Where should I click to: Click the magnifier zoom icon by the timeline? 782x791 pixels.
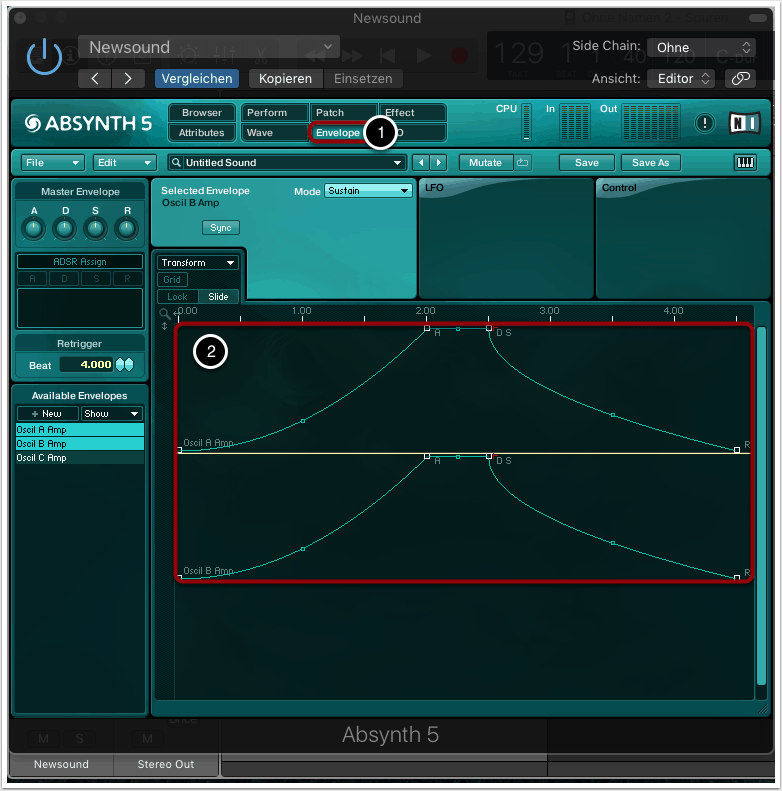[x=165, y=313]
